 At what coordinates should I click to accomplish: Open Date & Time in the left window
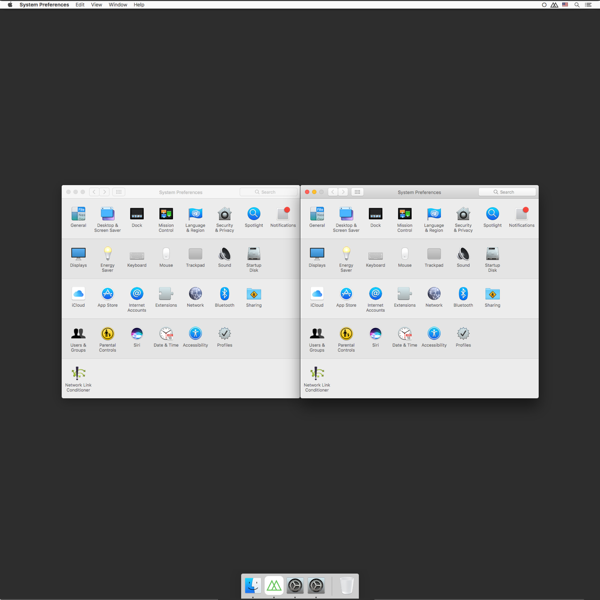click(x=166, y=337)
